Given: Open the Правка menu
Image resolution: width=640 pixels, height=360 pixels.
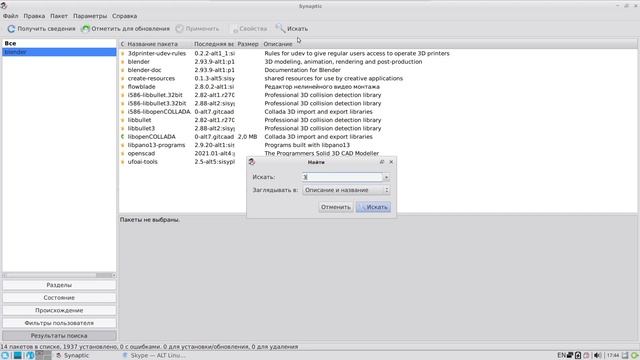Looking at the screenshot, I should [34, 16].
